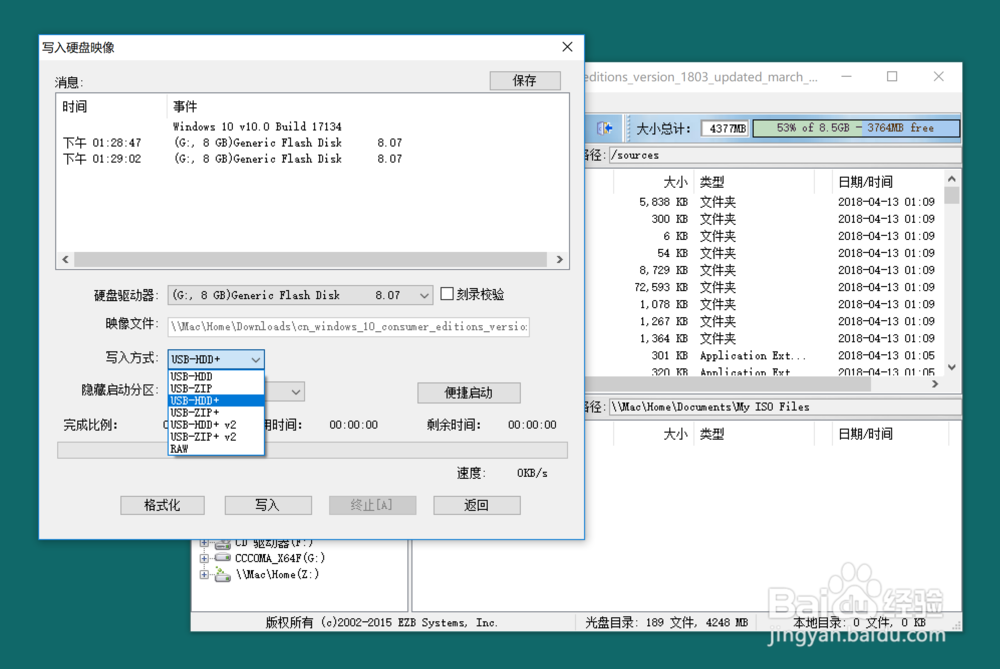
Task: Select the CCCOMA_X64F(G:) drive icon
Action: [223, 558]
